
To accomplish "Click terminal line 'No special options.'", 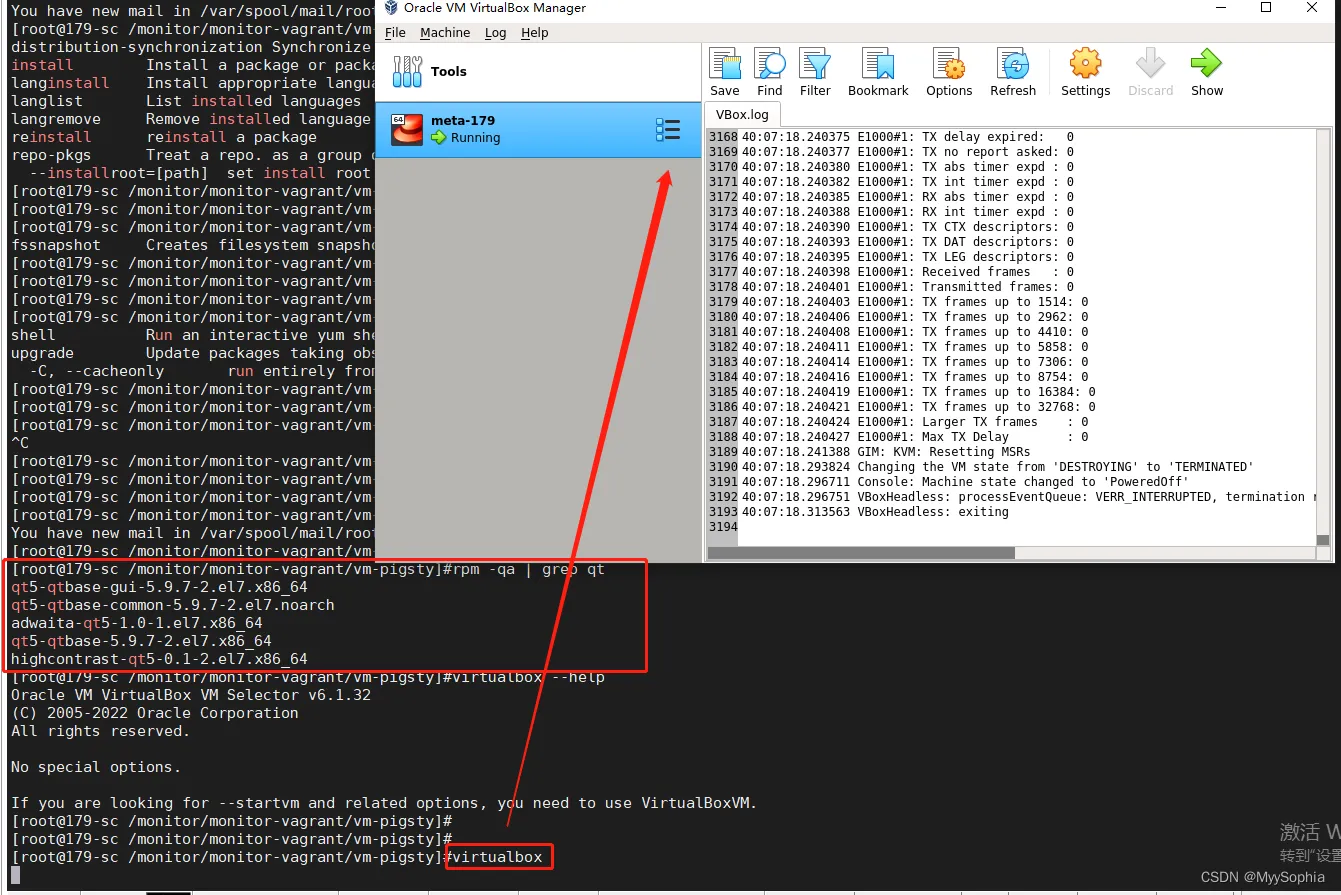I will 96,767.
